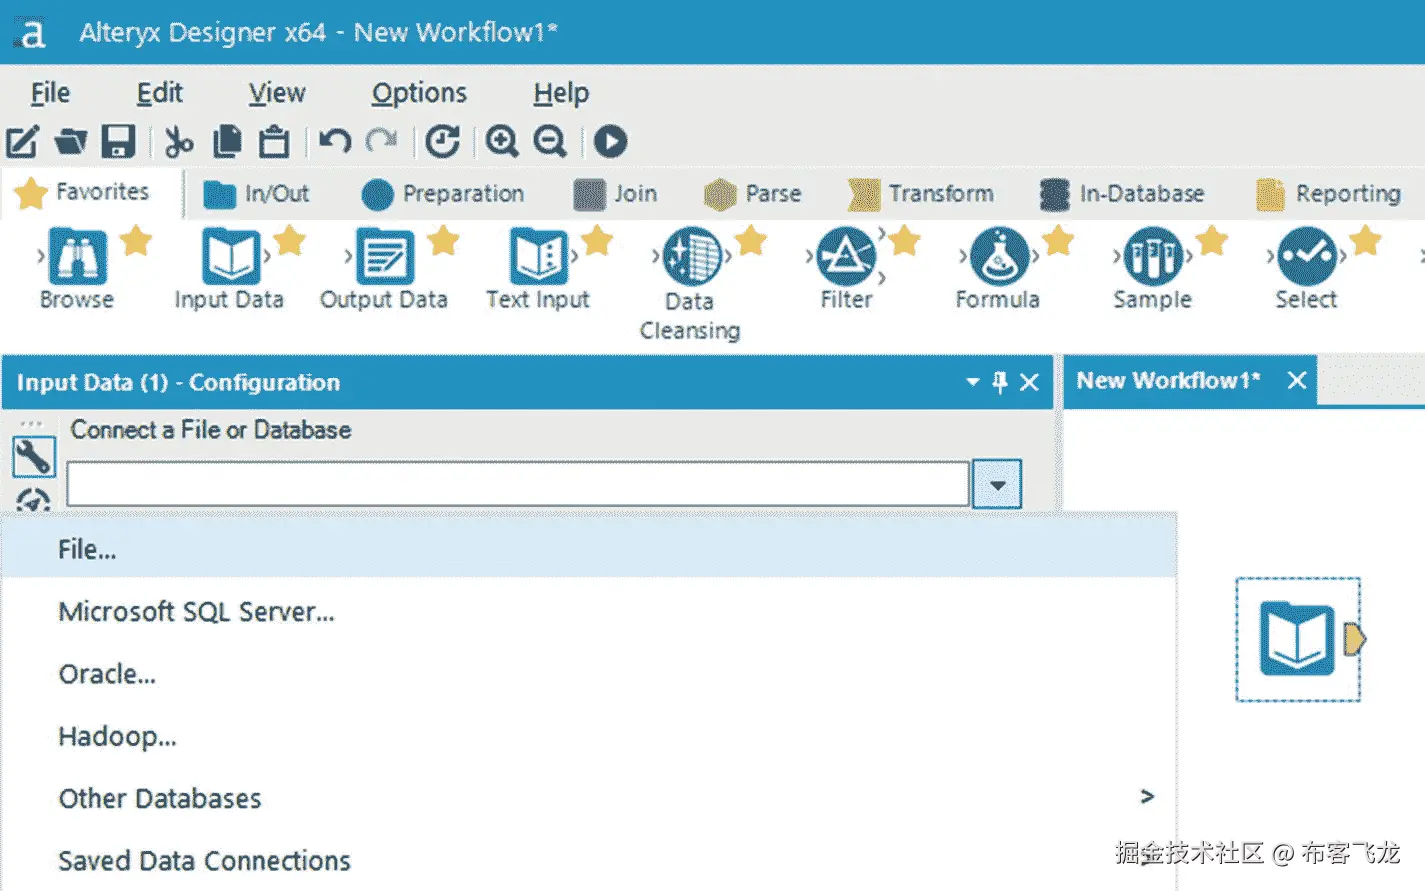Open the File menu

coord(50,93)
